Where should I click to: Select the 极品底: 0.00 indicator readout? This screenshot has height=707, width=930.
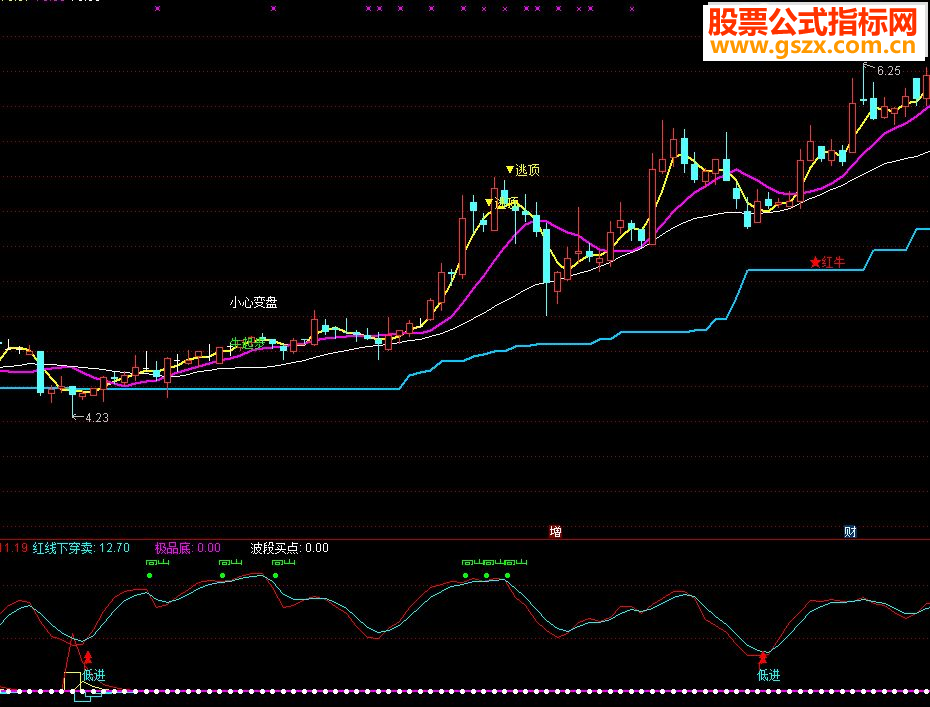tap(187, 548)
